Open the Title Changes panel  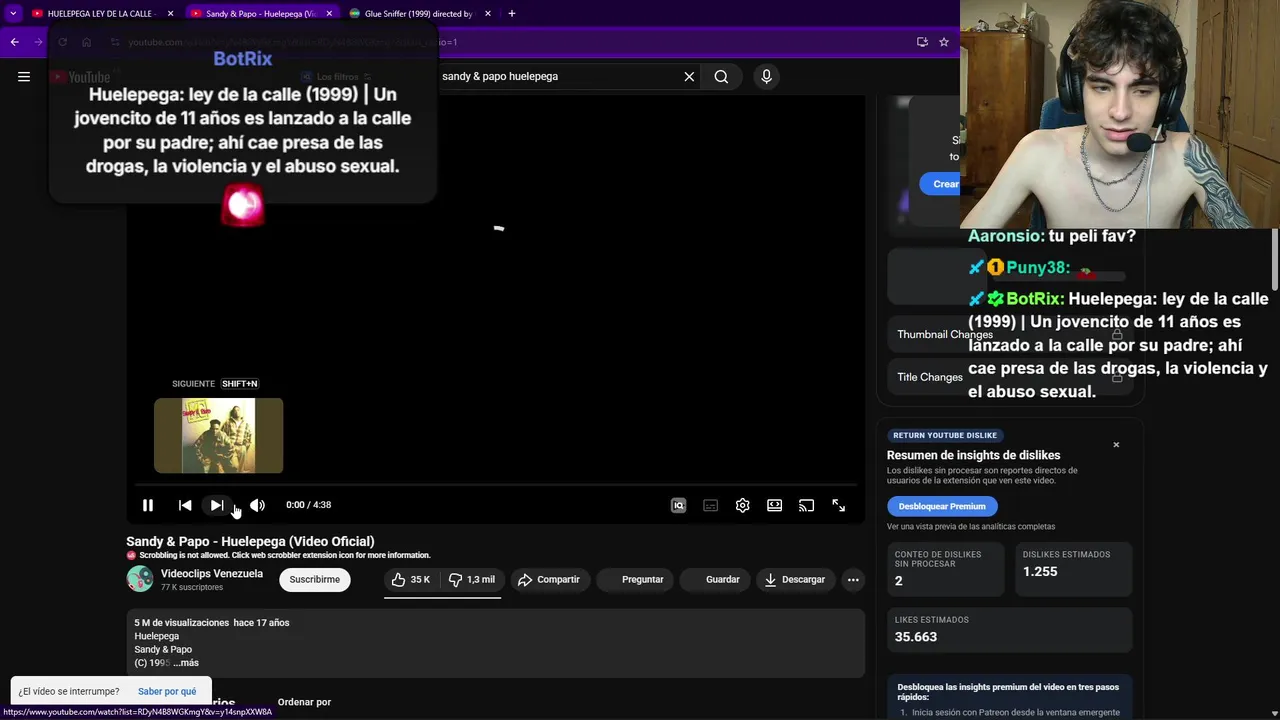point(1010,377)
